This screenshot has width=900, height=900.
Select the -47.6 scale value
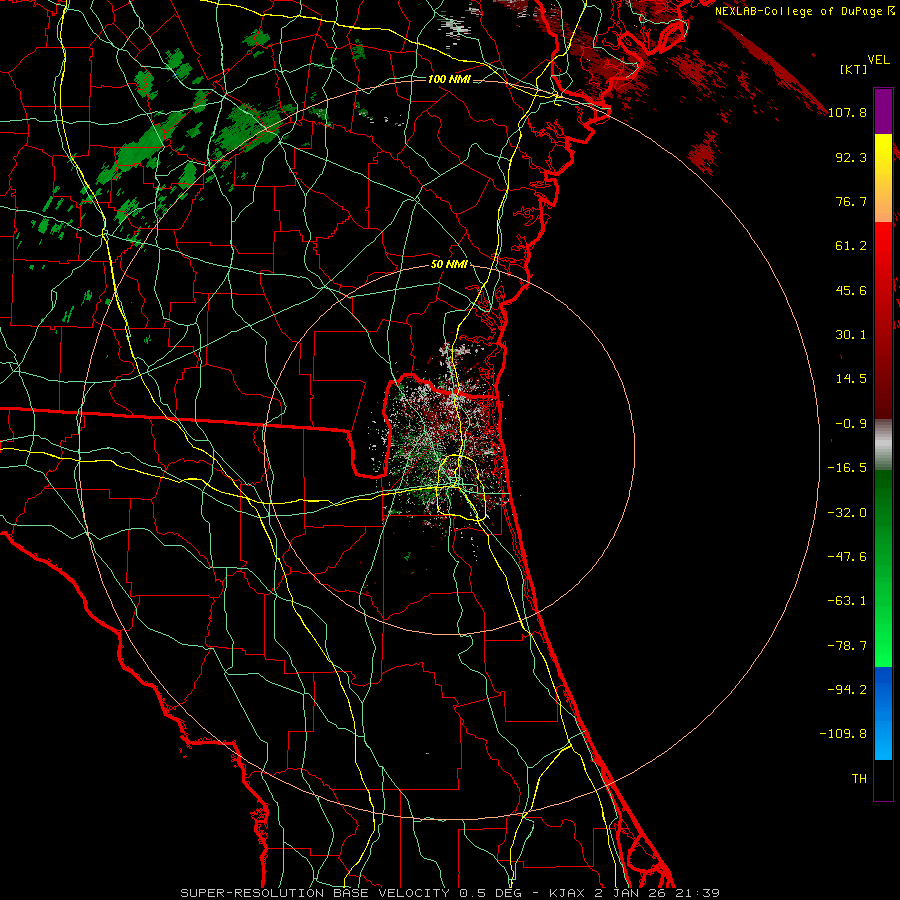[x=847, y=557]
